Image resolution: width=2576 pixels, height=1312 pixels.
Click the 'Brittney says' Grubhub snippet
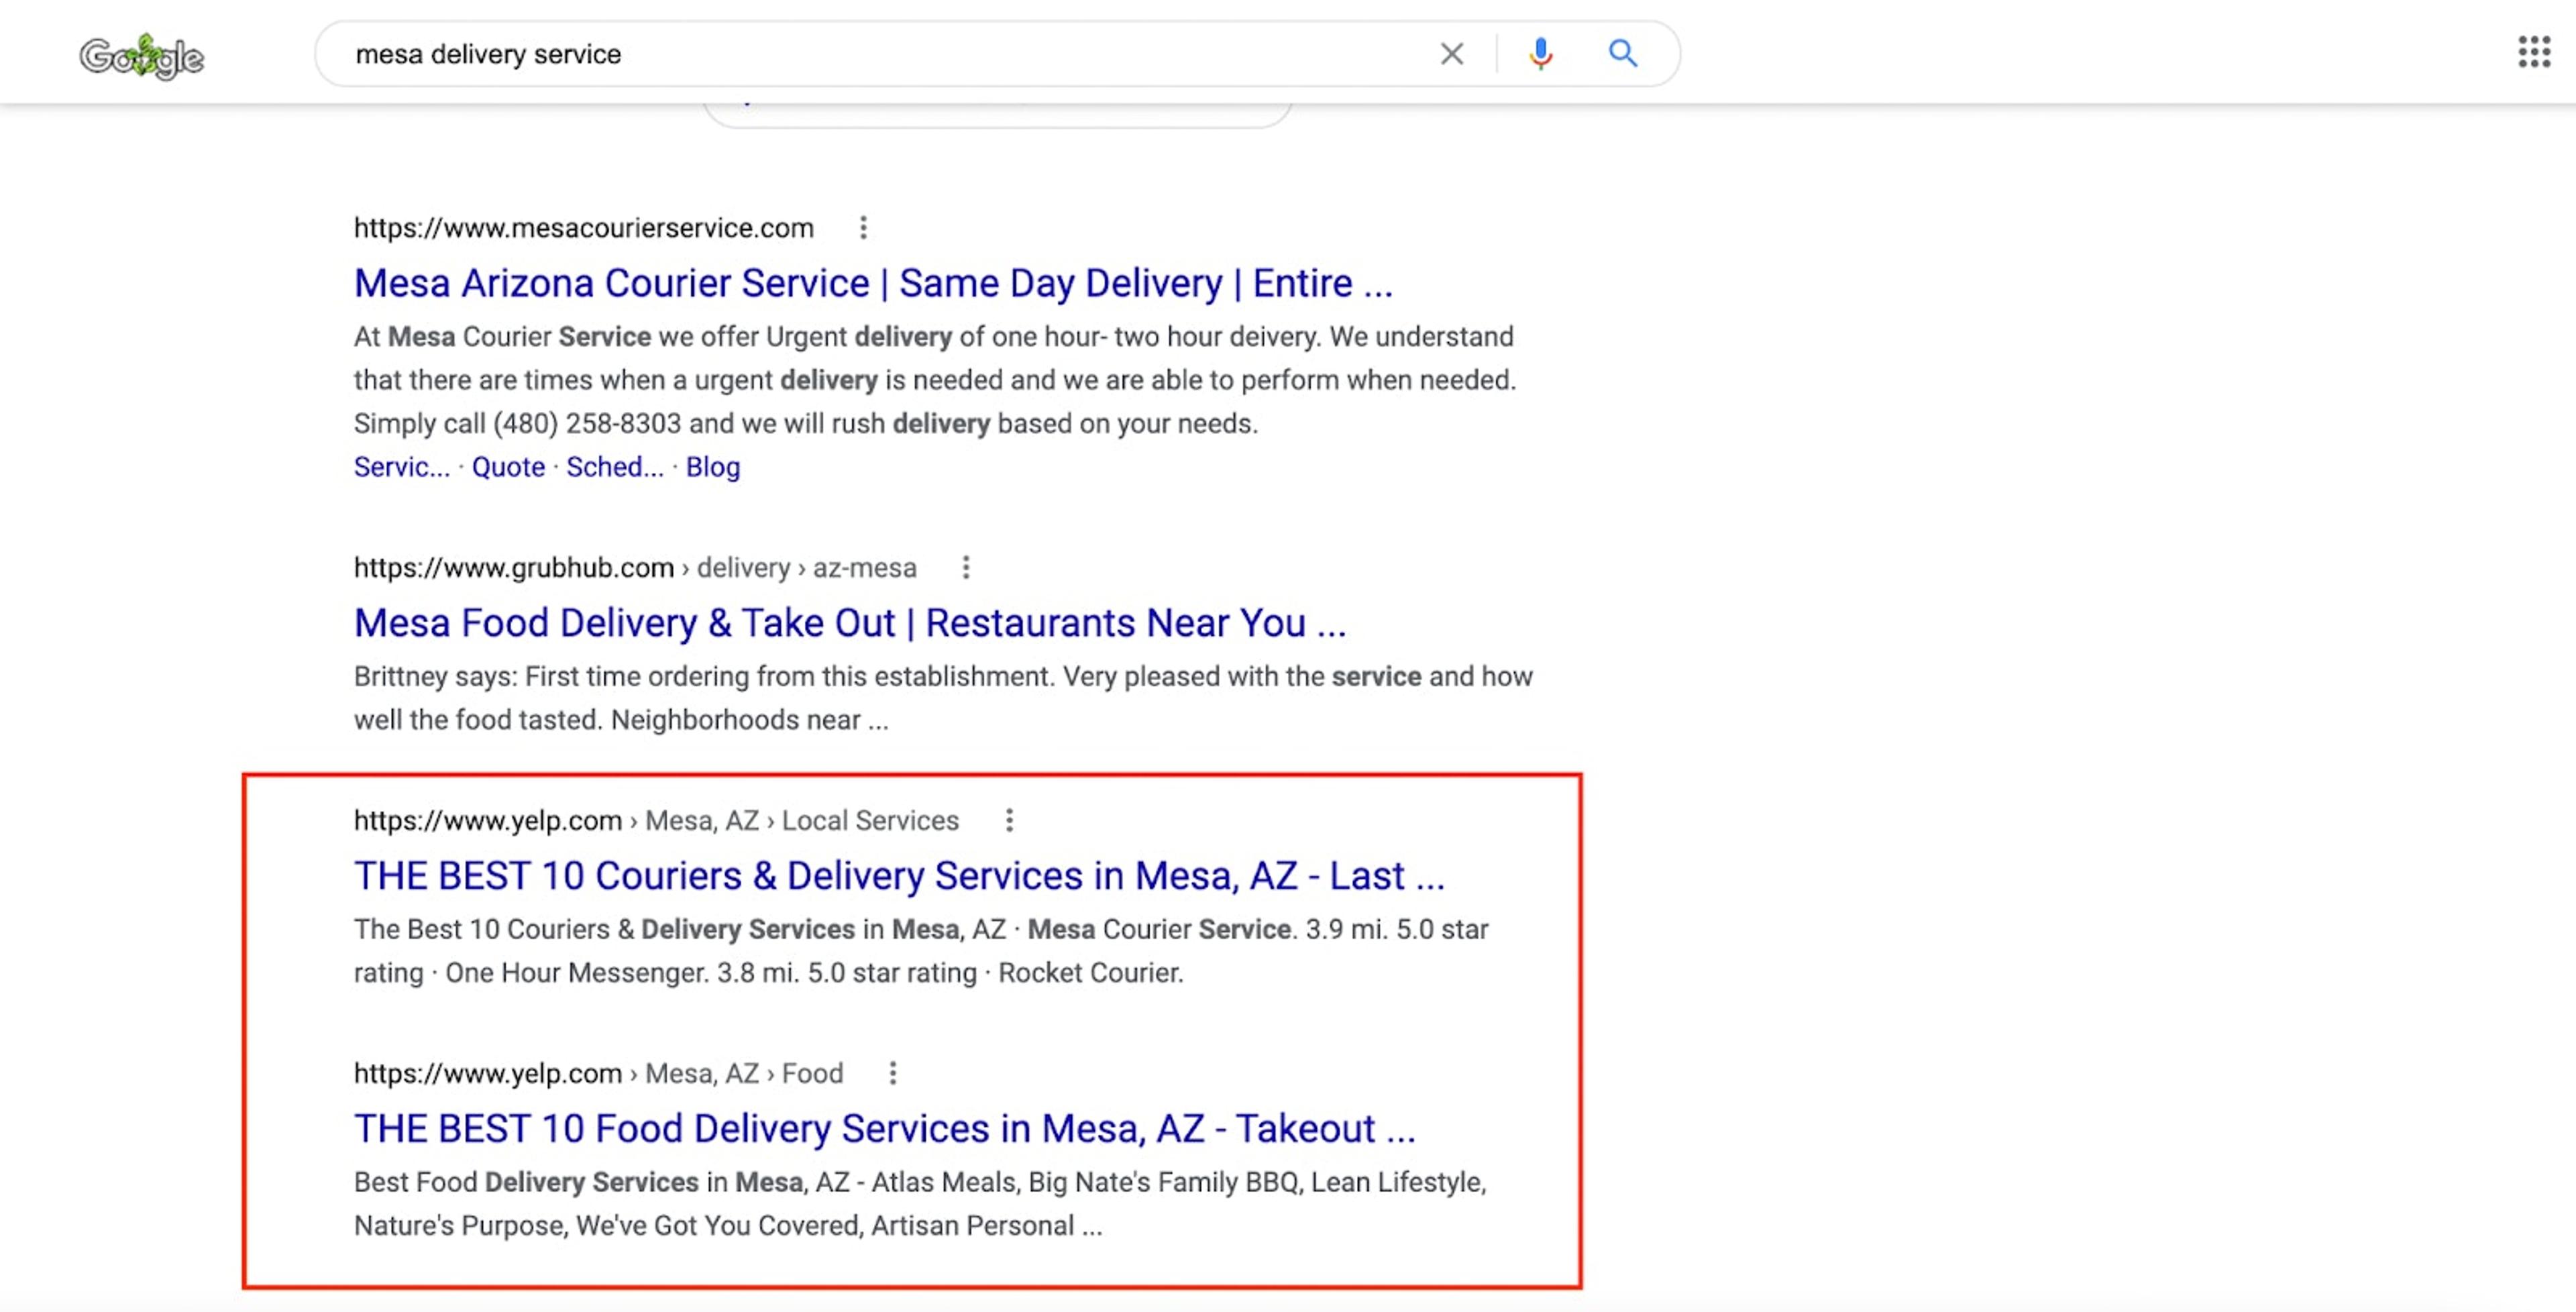click(x=943, y=699)
